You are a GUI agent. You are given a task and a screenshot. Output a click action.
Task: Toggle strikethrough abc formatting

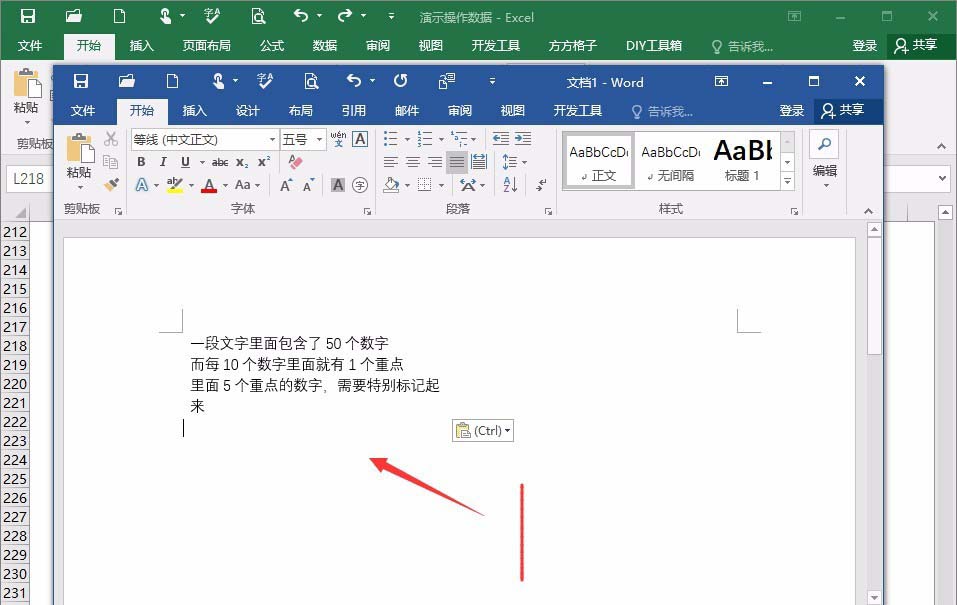point(220,162)
